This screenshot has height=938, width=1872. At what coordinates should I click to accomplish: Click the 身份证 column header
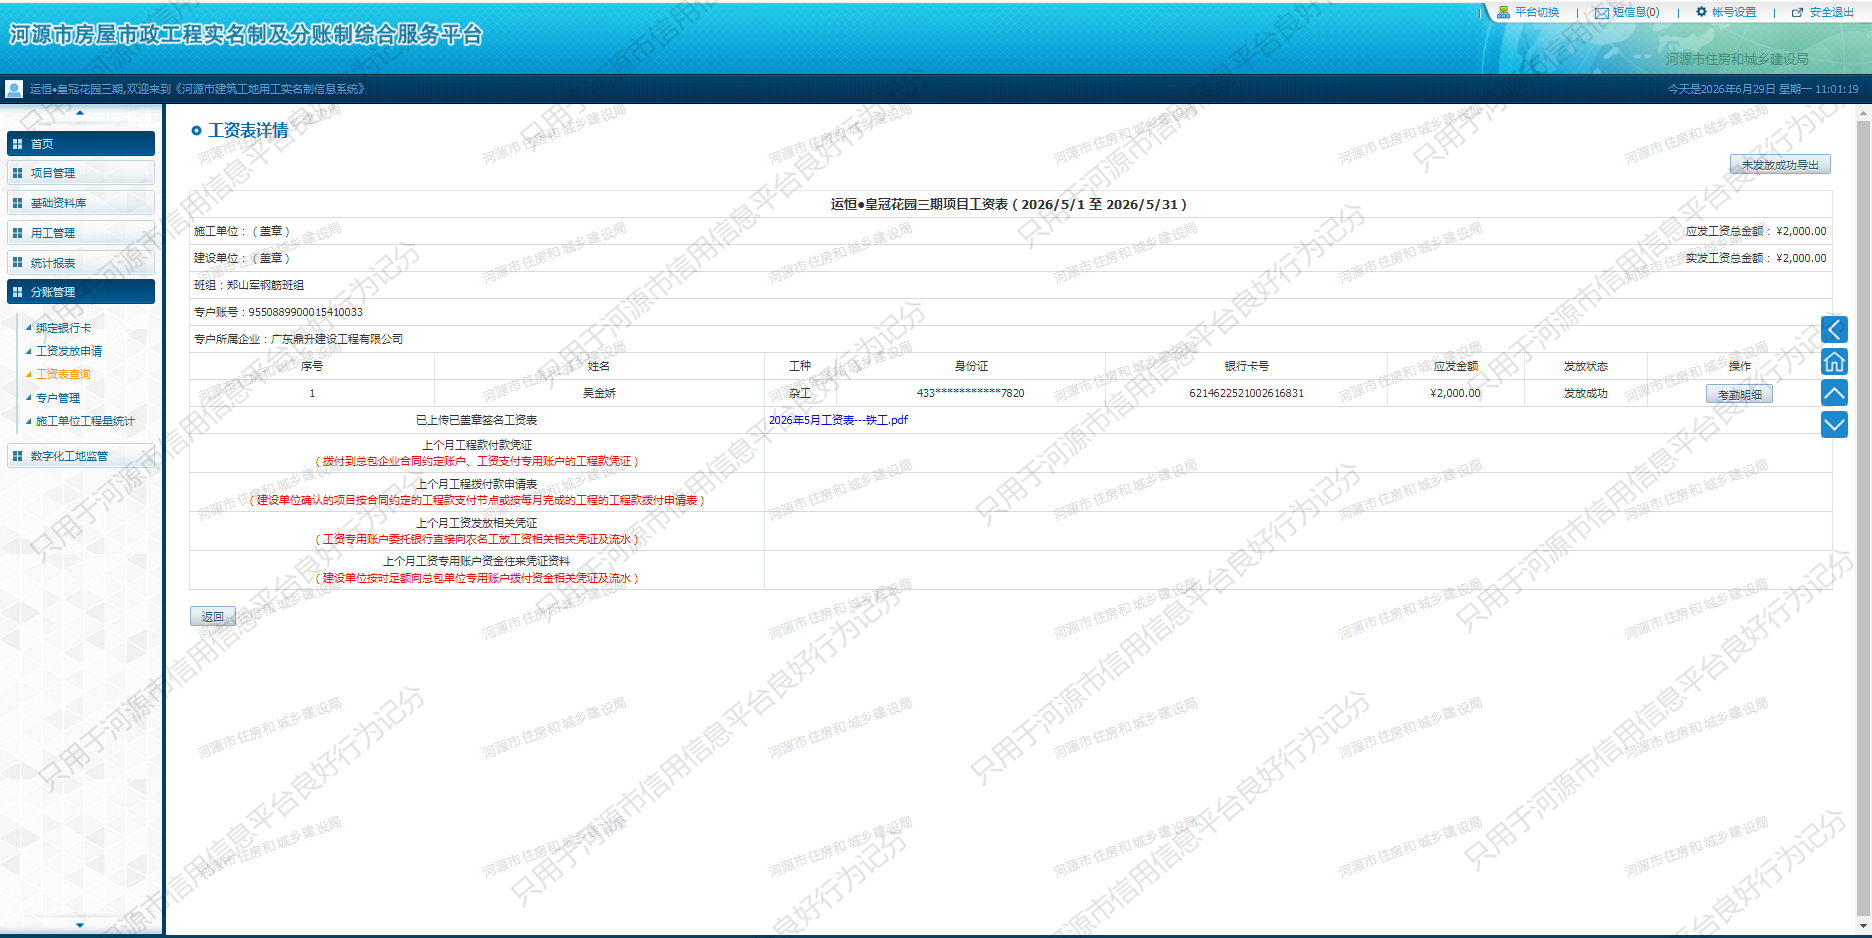coord(970,366)
